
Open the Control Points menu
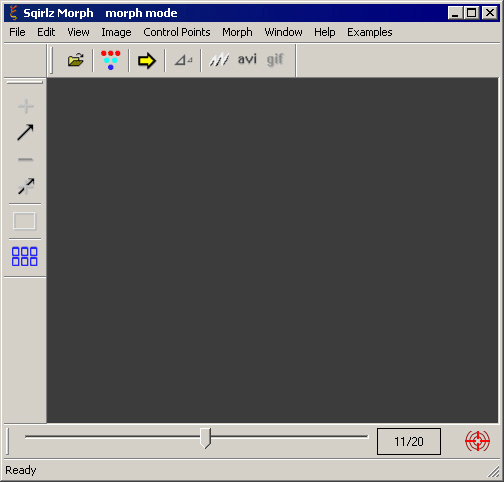pos(177,32)
